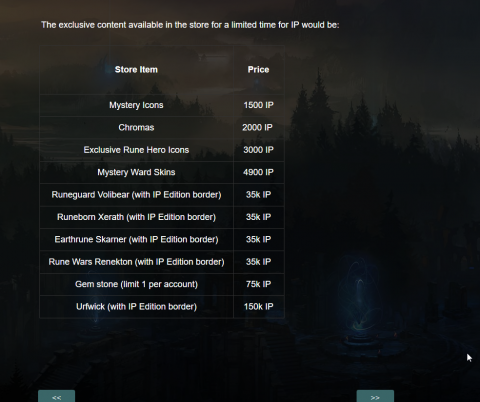This screenshot has height=402, width=480.
Task: Click the Price column header
Action: click(x=259, y=70)
